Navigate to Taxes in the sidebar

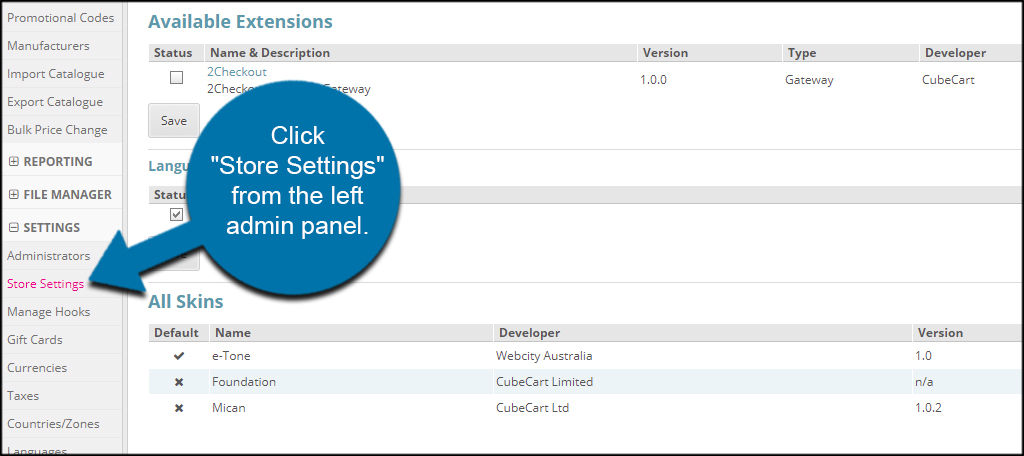pos(23,396)
